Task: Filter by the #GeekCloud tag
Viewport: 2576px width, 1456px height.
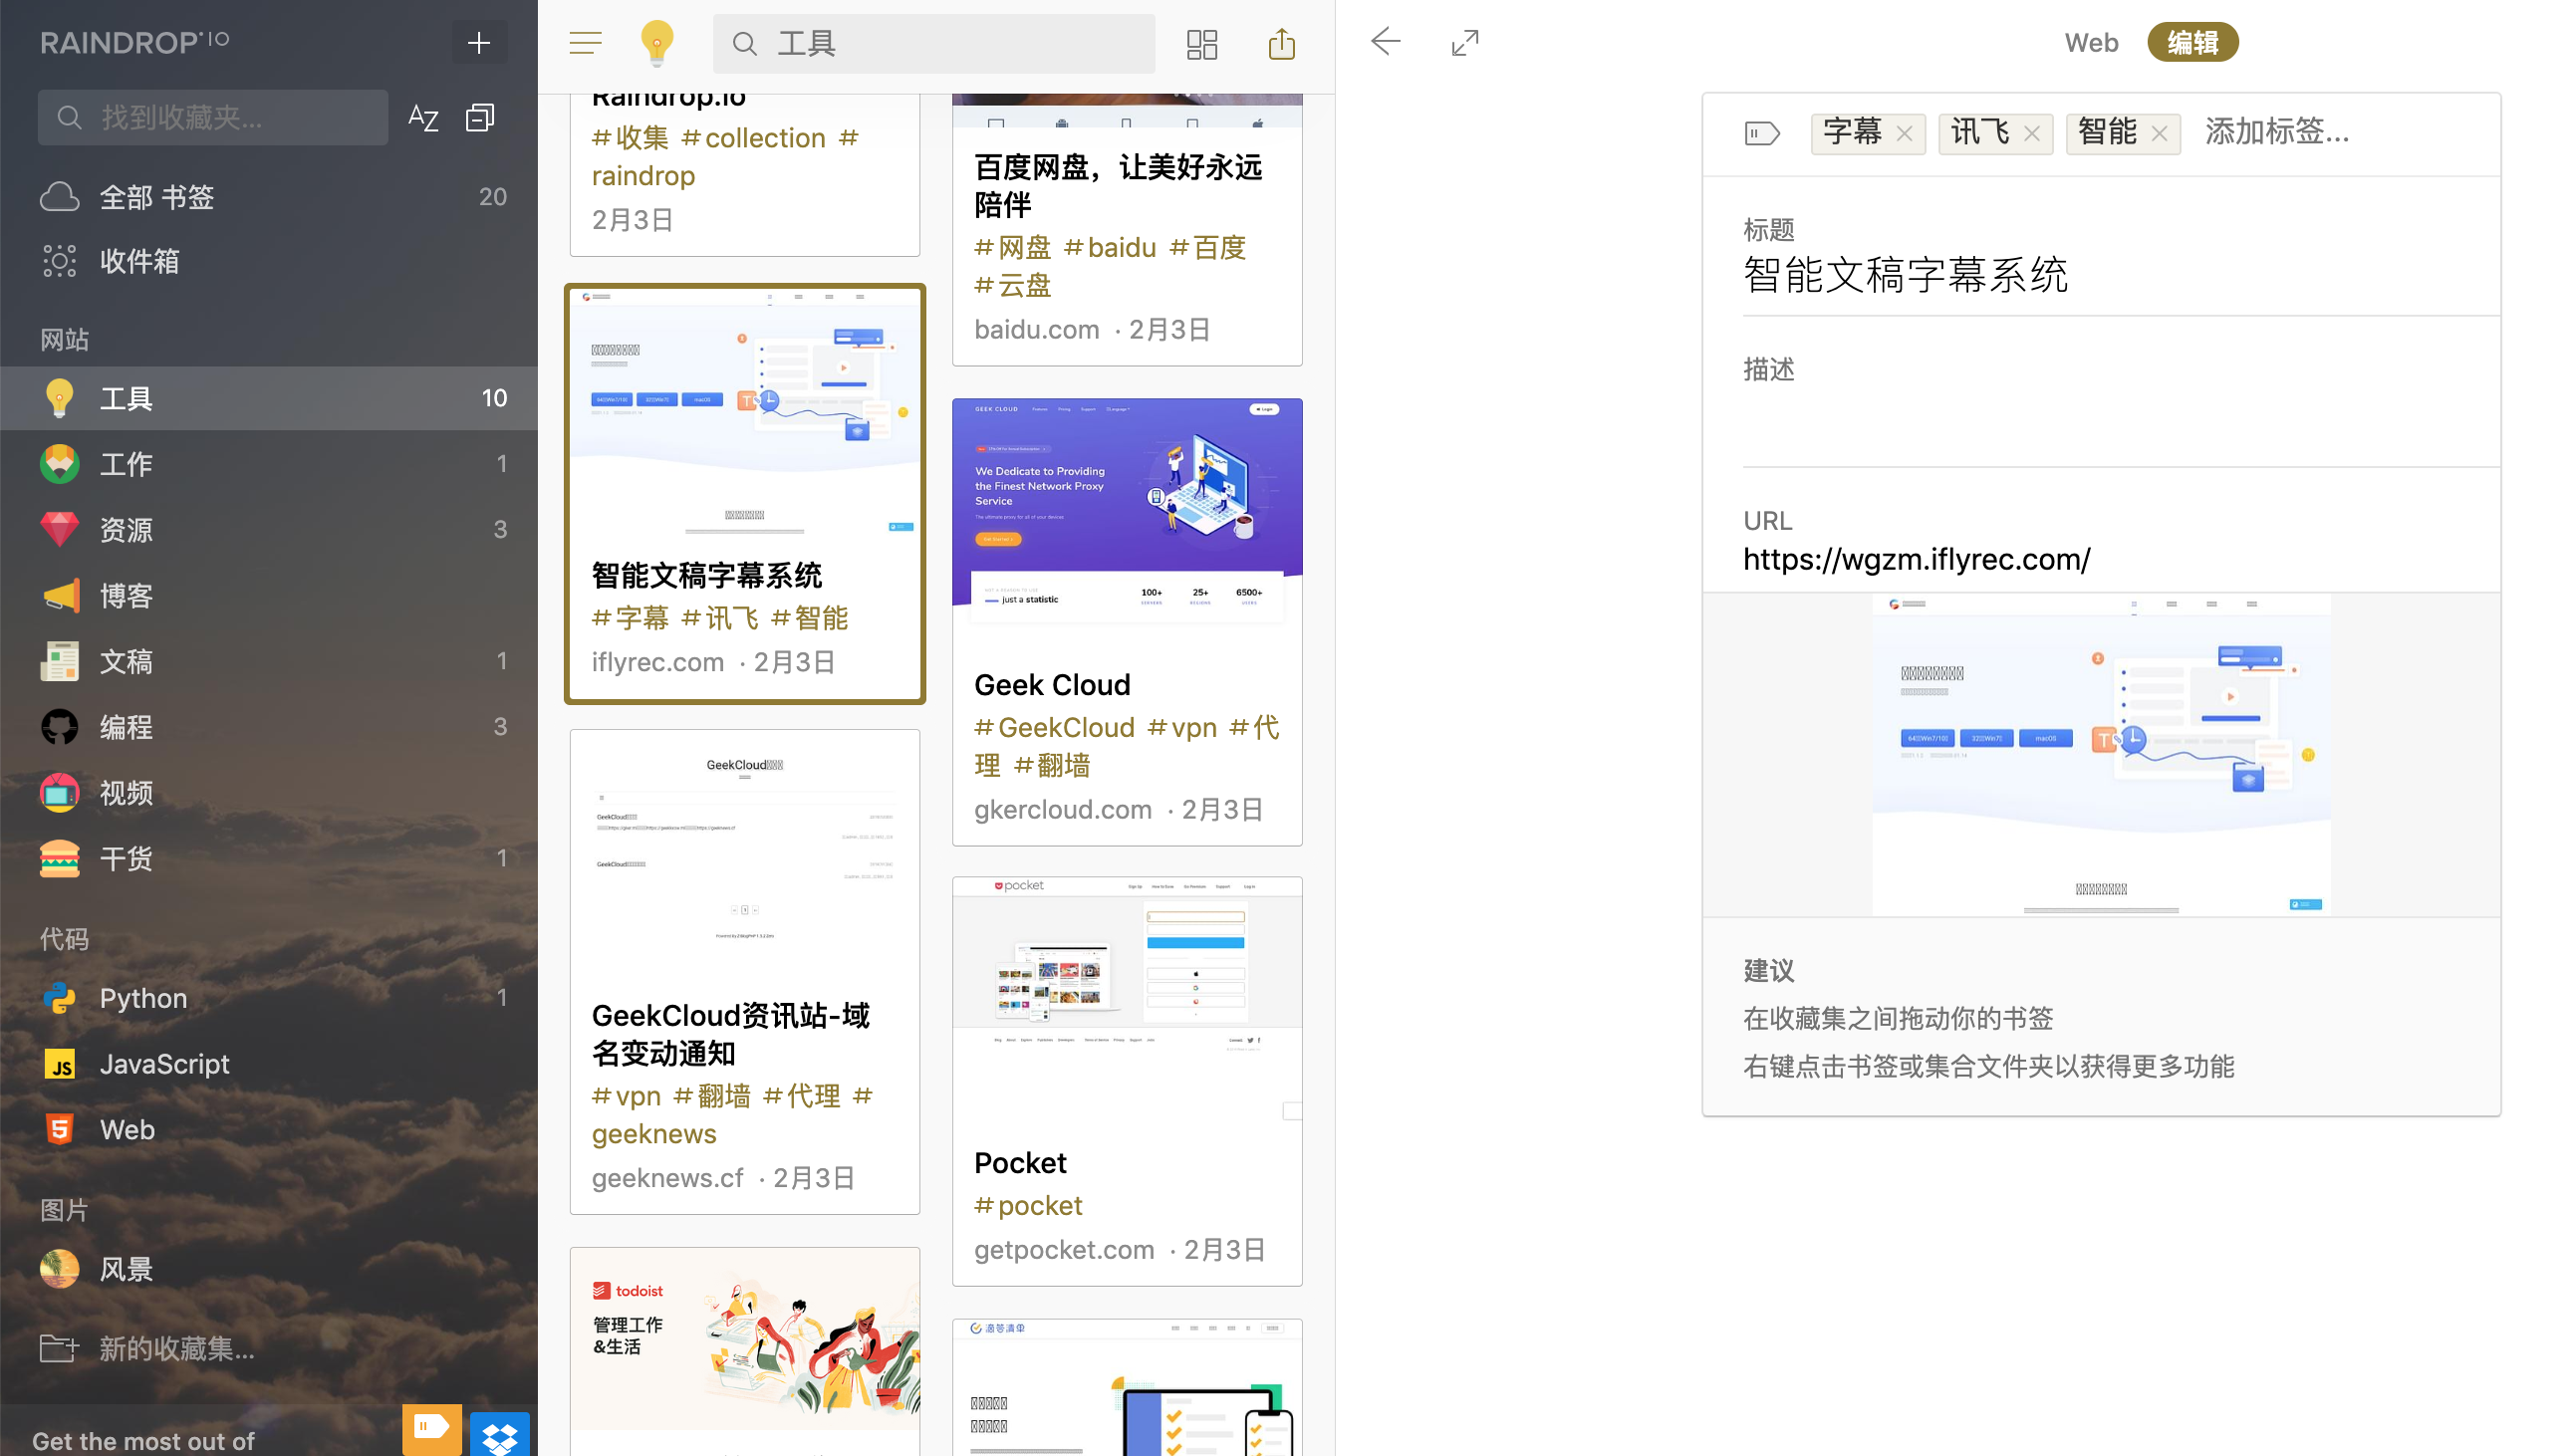Action: pyautogui.click(x=1055, y=728)
